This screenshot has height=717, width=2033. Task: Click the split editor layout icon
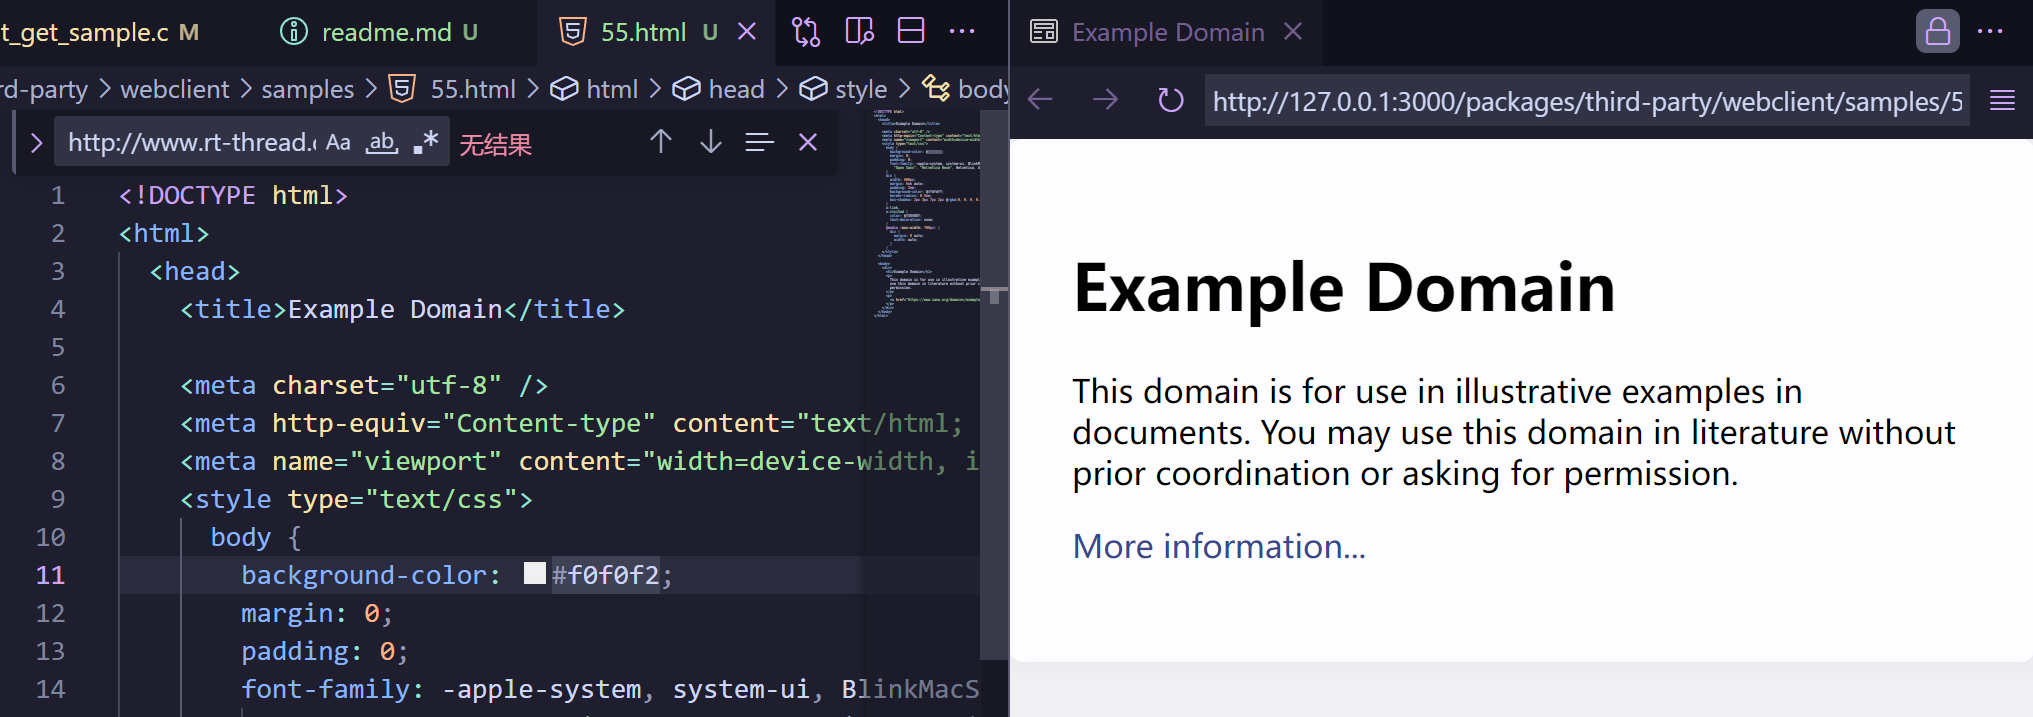point(911,32)
